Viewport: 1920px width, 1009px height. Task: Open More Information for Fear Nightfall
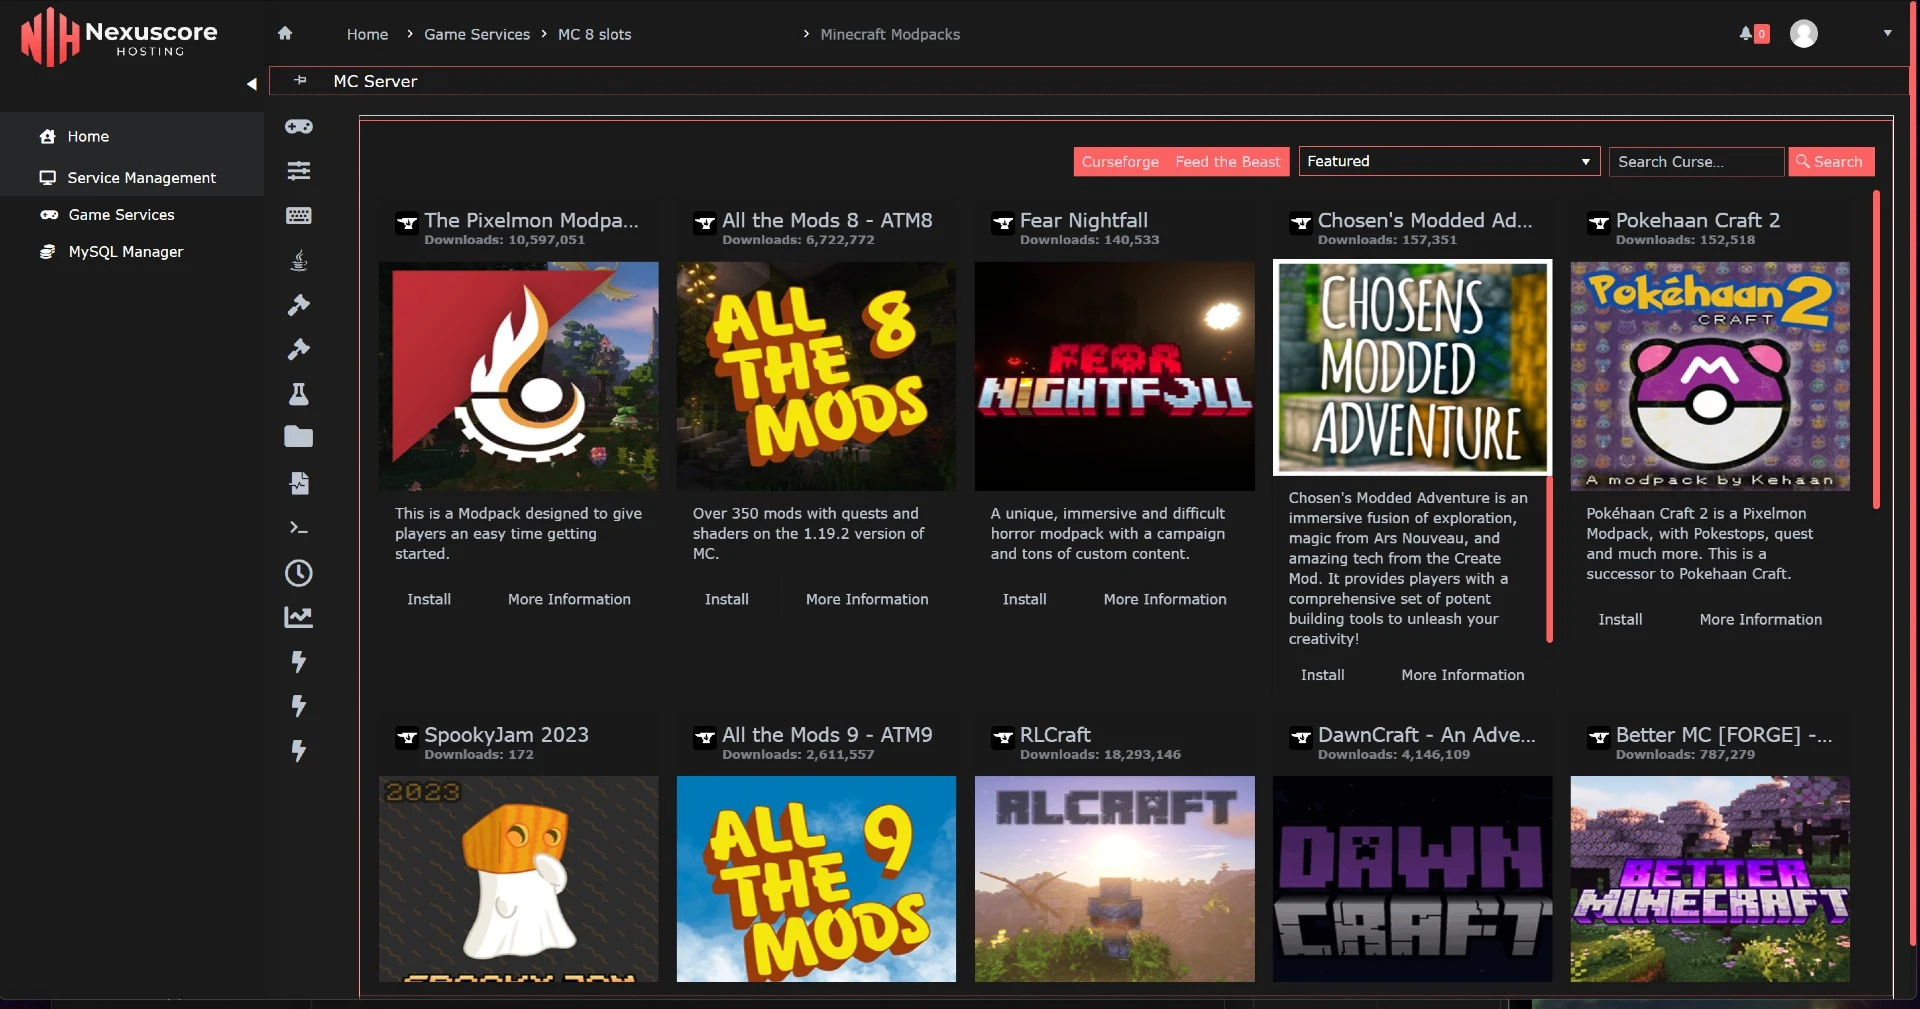[x=1165, y=599]
